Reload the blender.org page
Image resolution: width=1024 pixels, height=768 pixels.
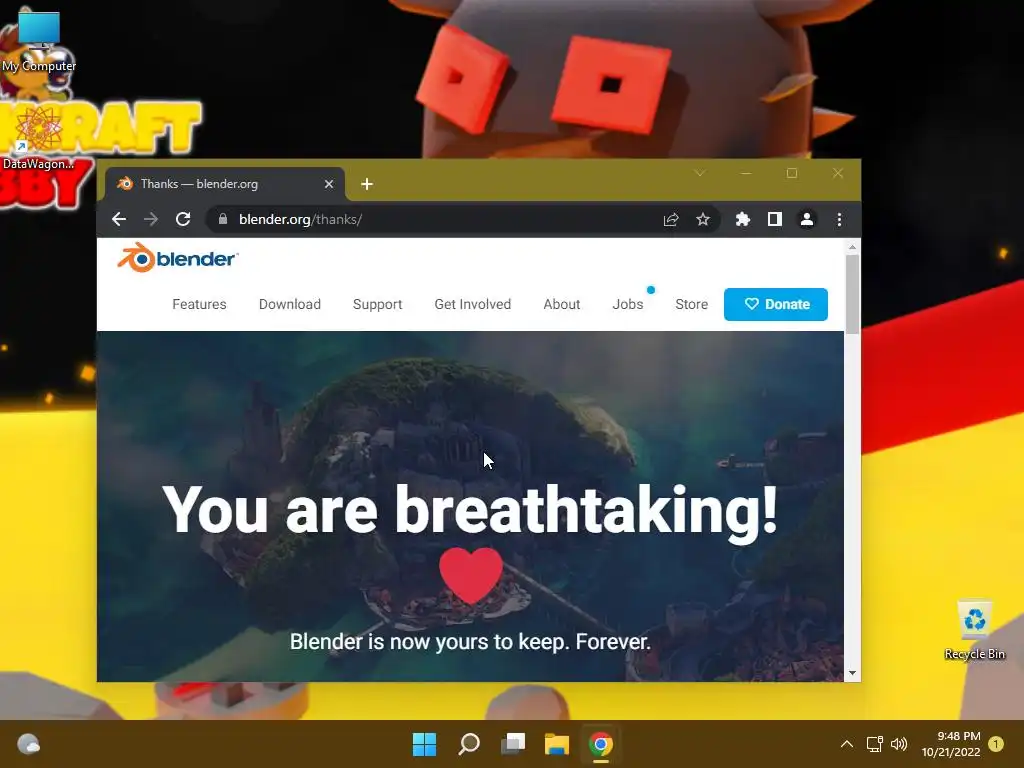click(x=184, y=219)
